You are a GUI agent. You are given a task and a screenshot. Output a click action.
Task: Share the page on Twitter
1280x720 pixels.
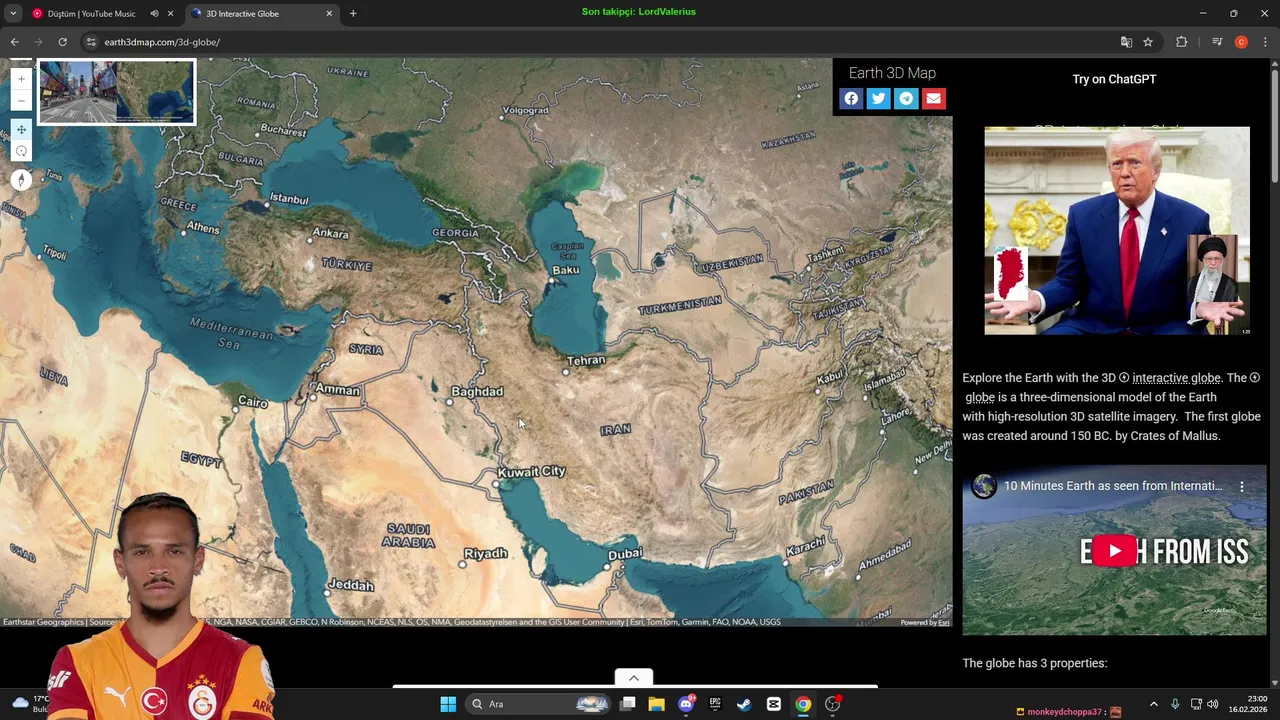click(878, 98)
